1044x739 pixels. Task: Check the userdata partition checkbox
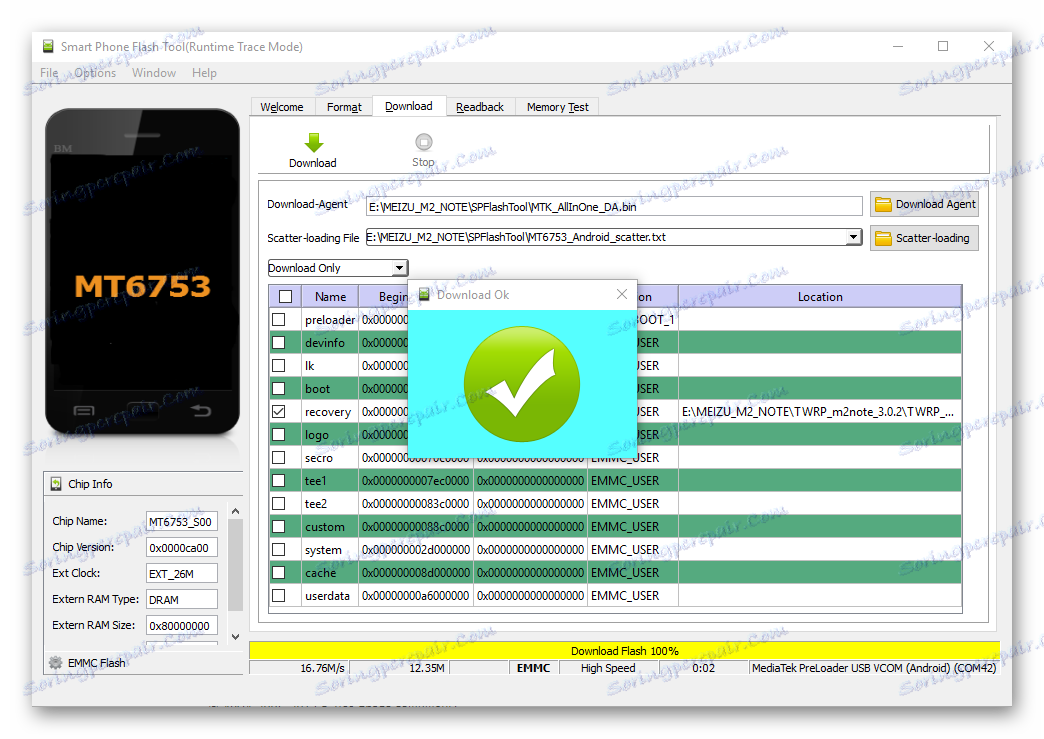(279, 595)
